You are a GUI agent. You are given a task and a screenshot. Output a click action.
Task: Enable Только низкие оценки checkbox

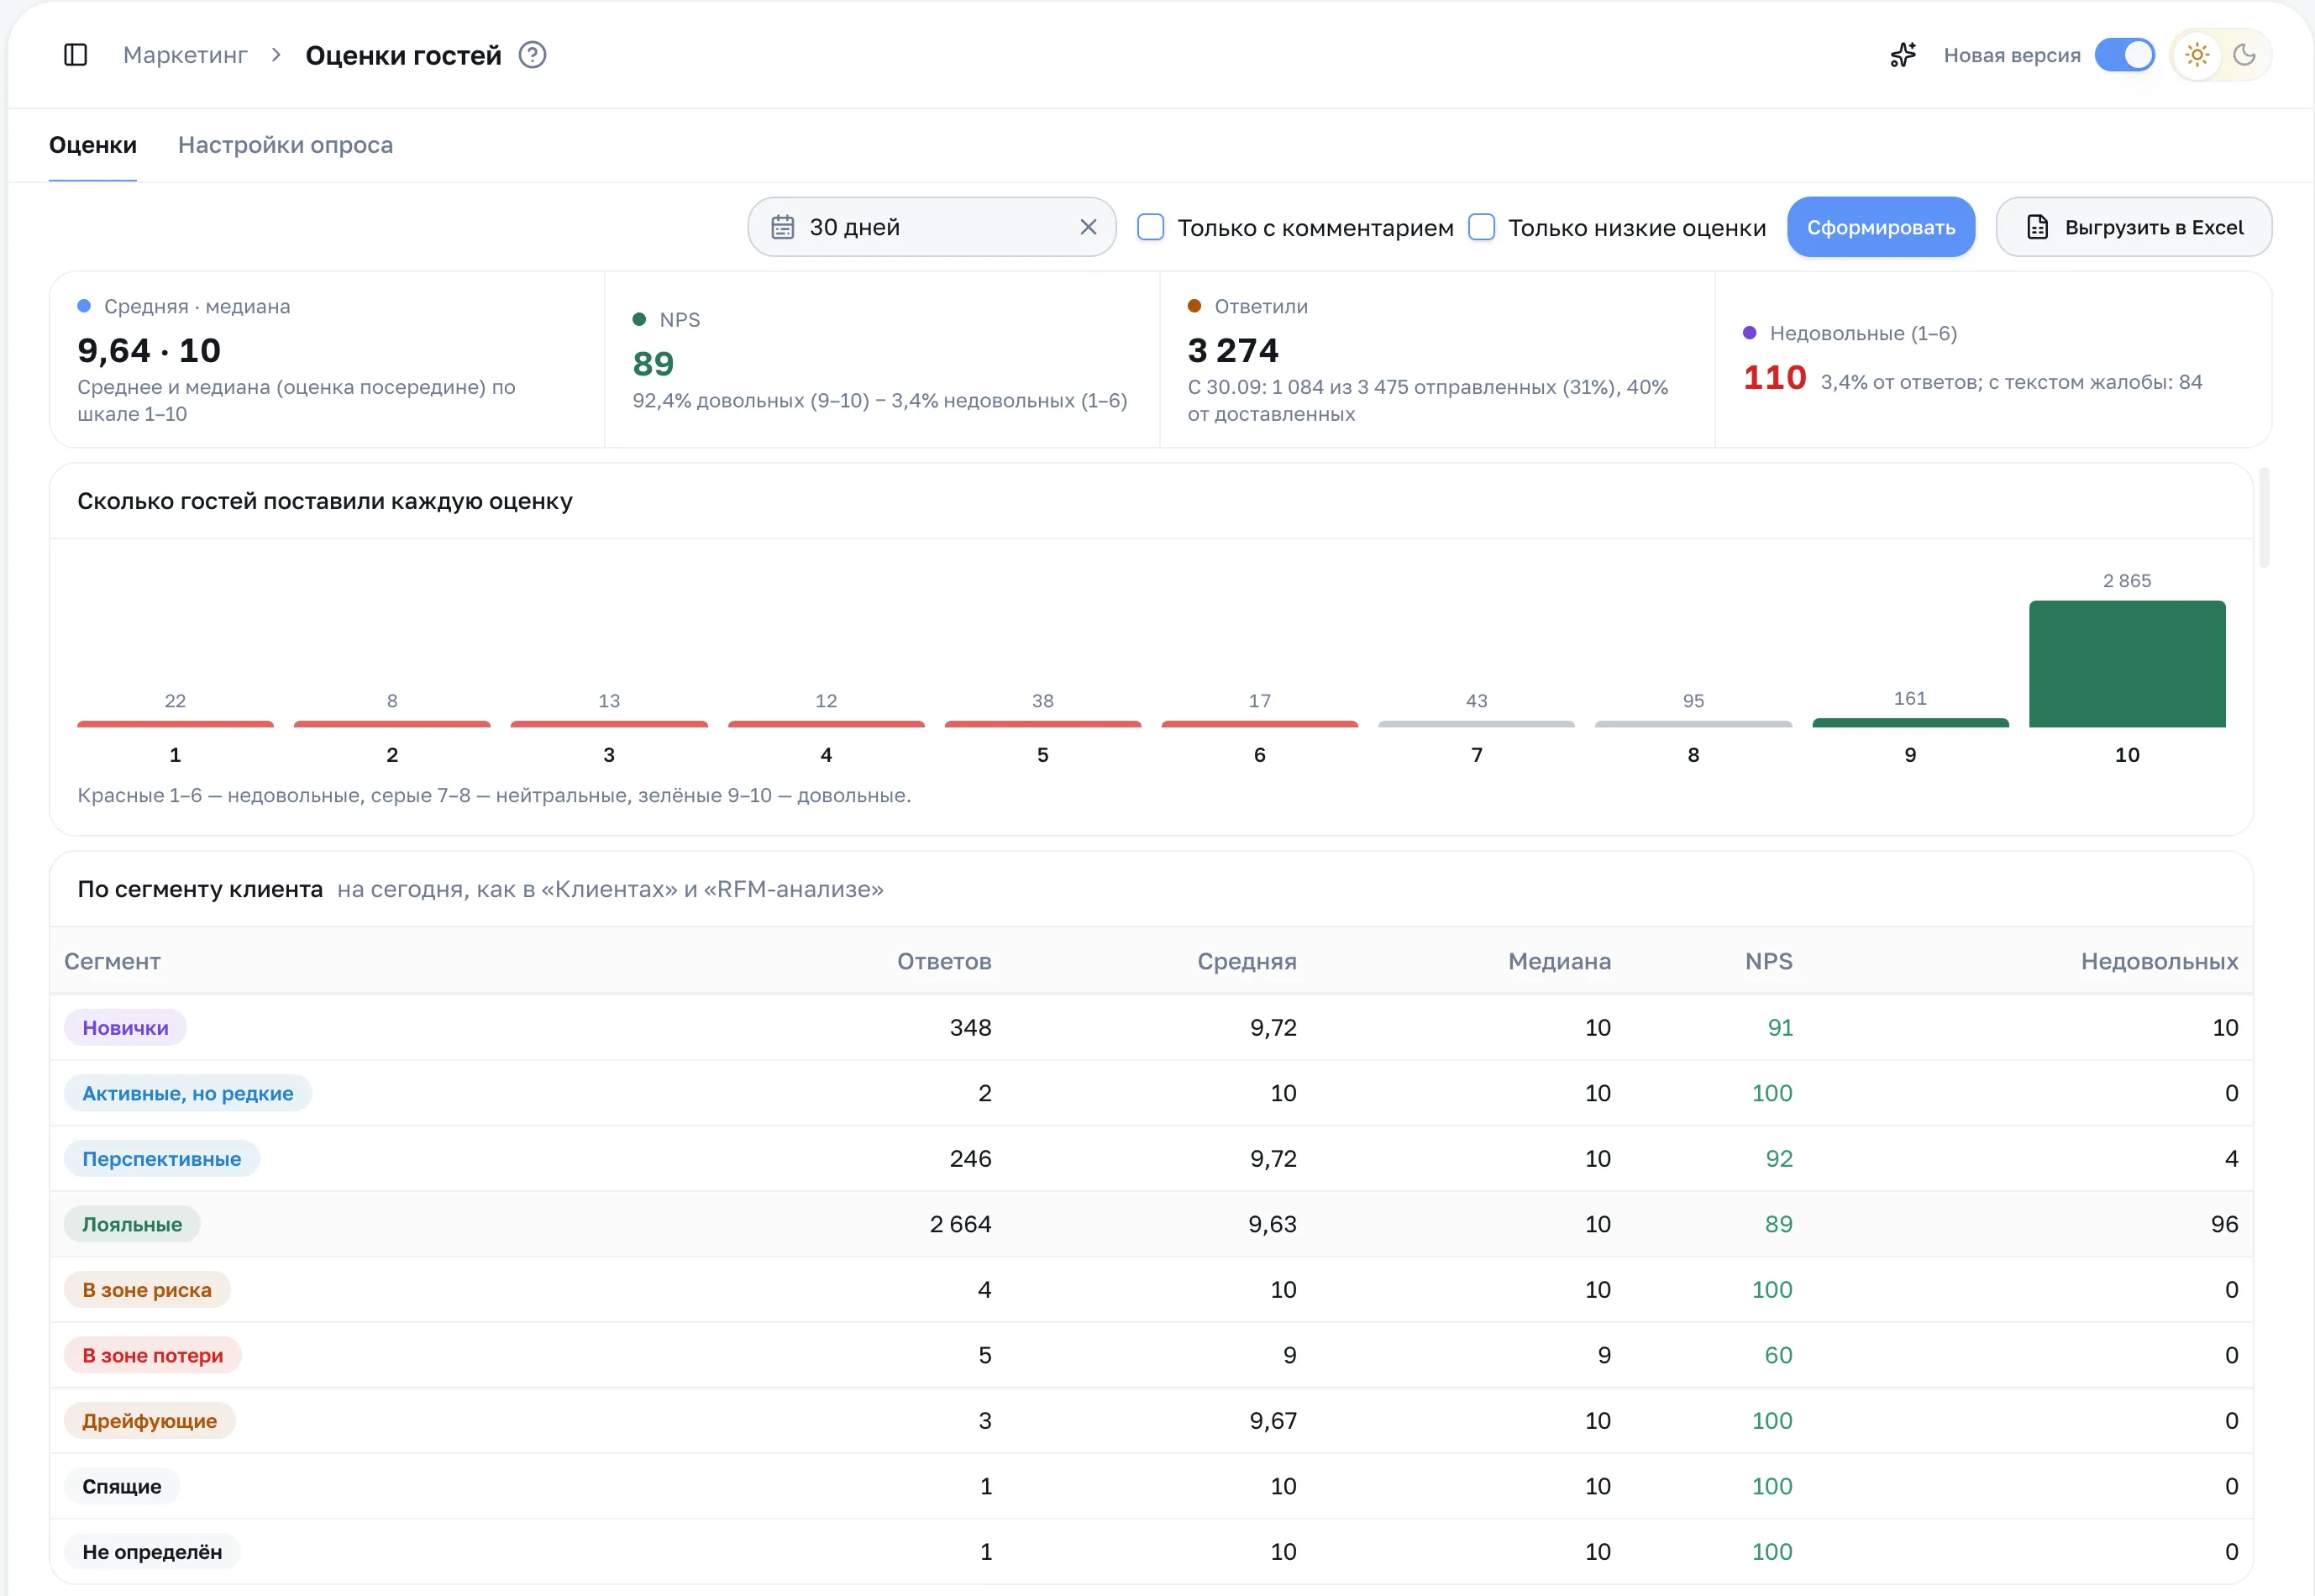point(1482,227)
